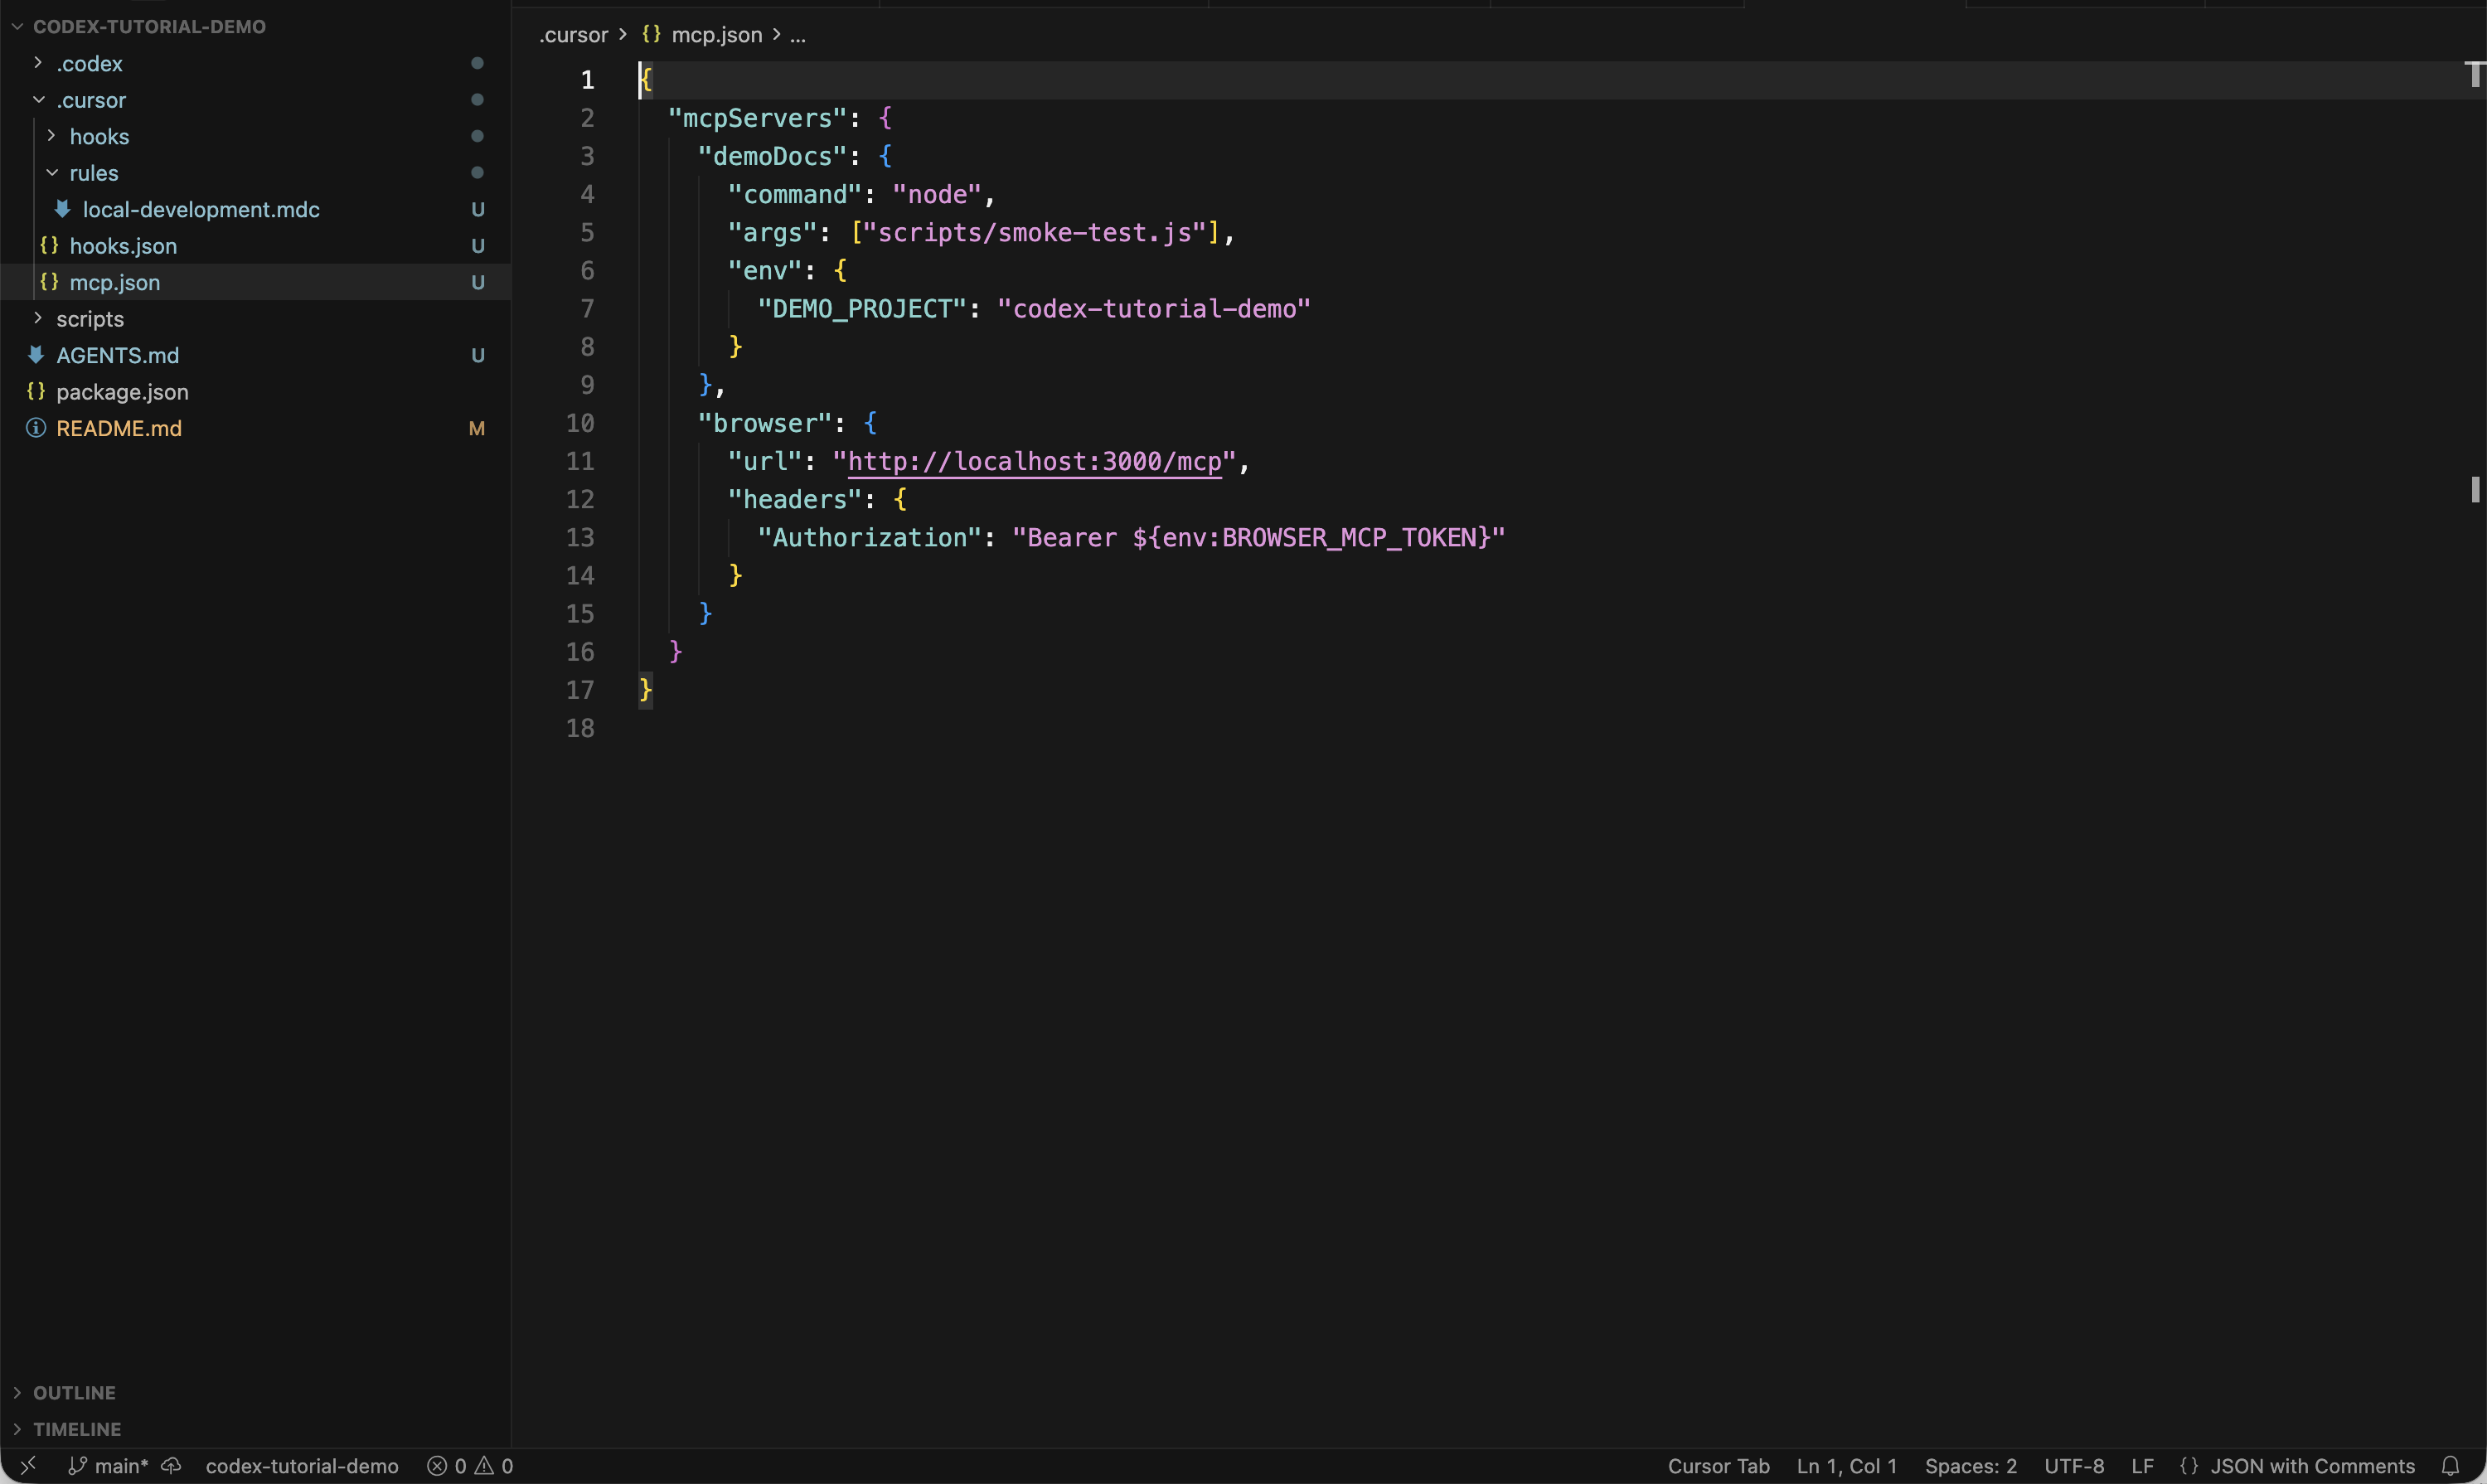Select the scripts folder row

pyautogui.click(x=256, y=319)
